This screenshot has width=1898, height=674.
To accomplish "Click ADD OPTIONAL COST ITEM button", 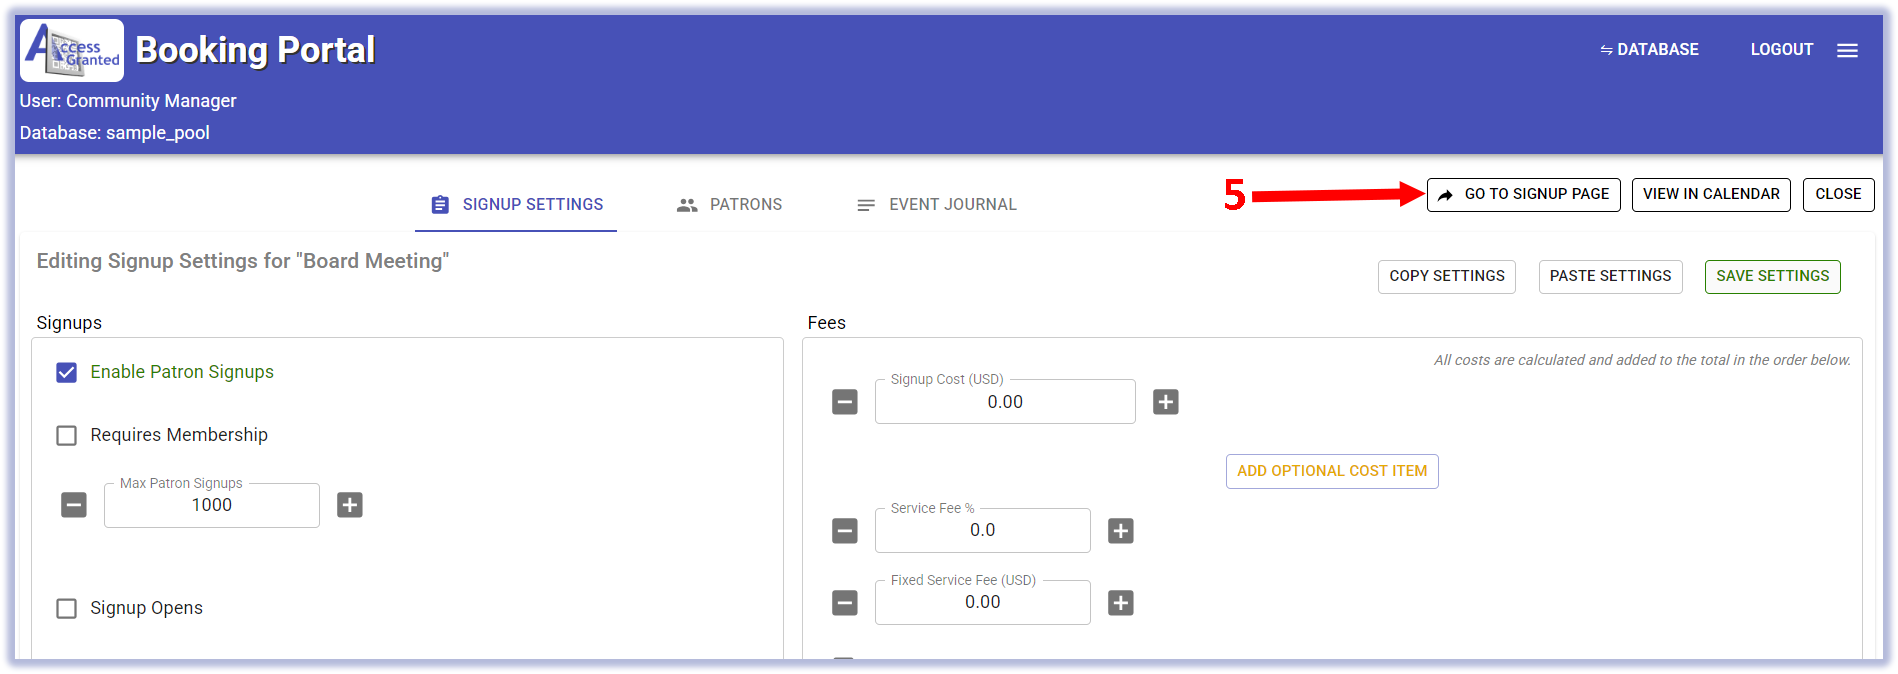I will click(x=1332, y=472).
